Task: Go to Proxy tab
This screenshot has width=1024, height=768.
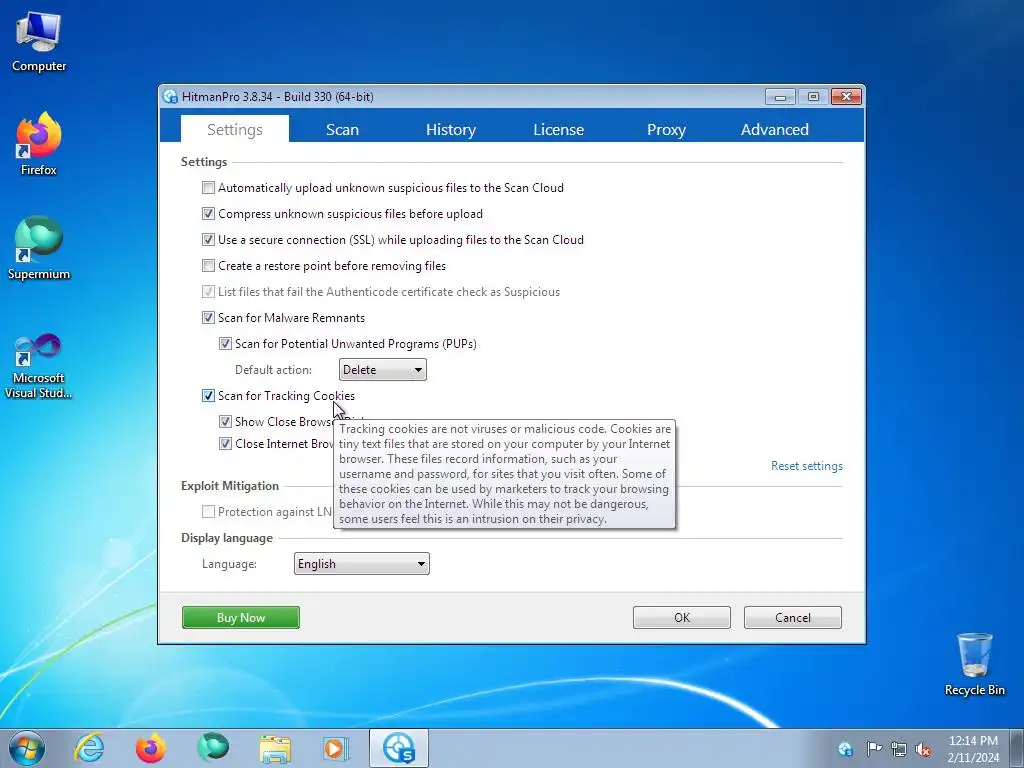Action: (x=666, y=129)
